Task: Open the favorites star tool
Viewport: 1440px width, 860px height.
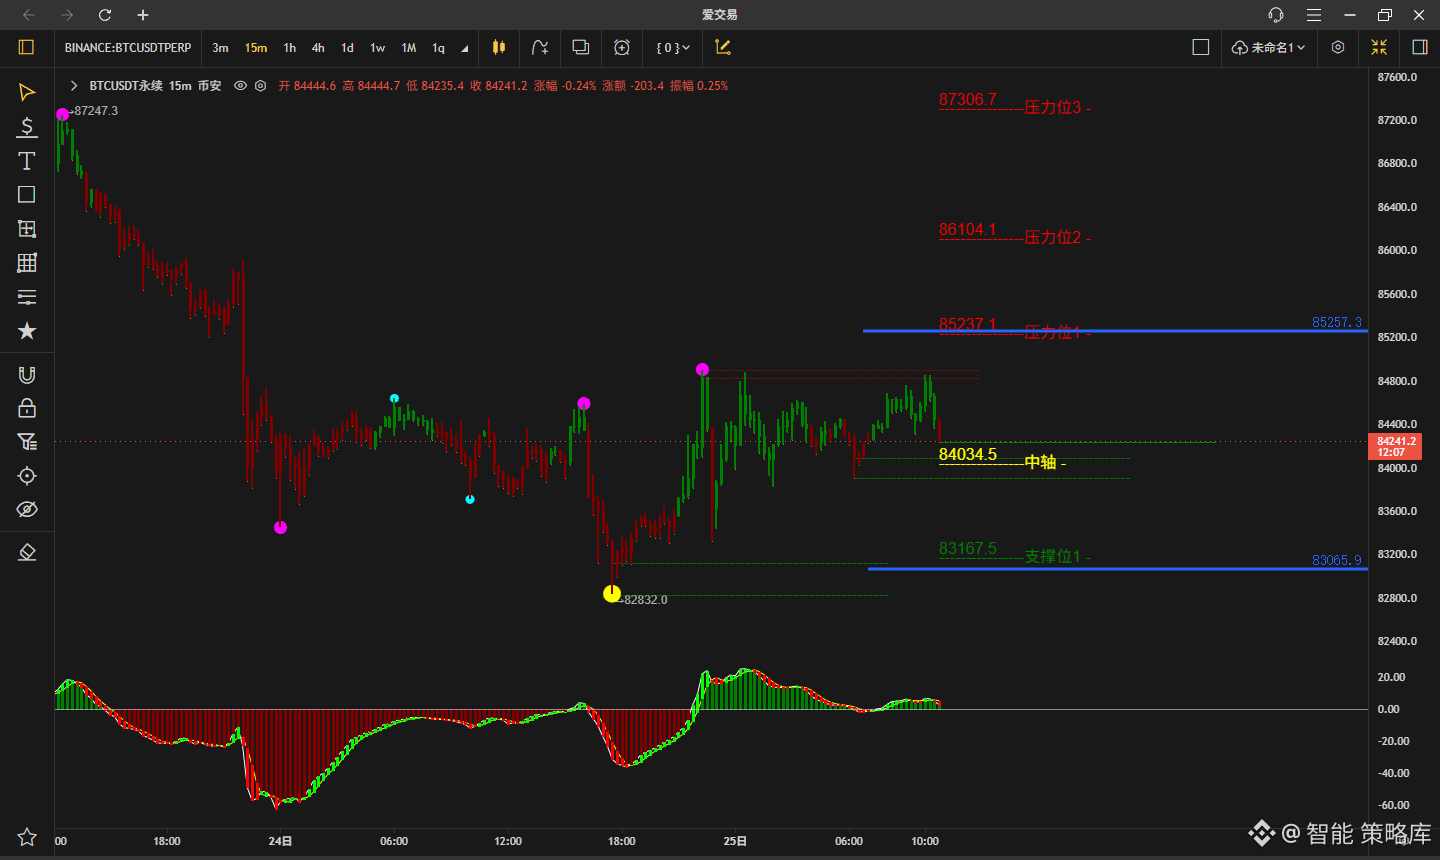Action: point(27,331)
